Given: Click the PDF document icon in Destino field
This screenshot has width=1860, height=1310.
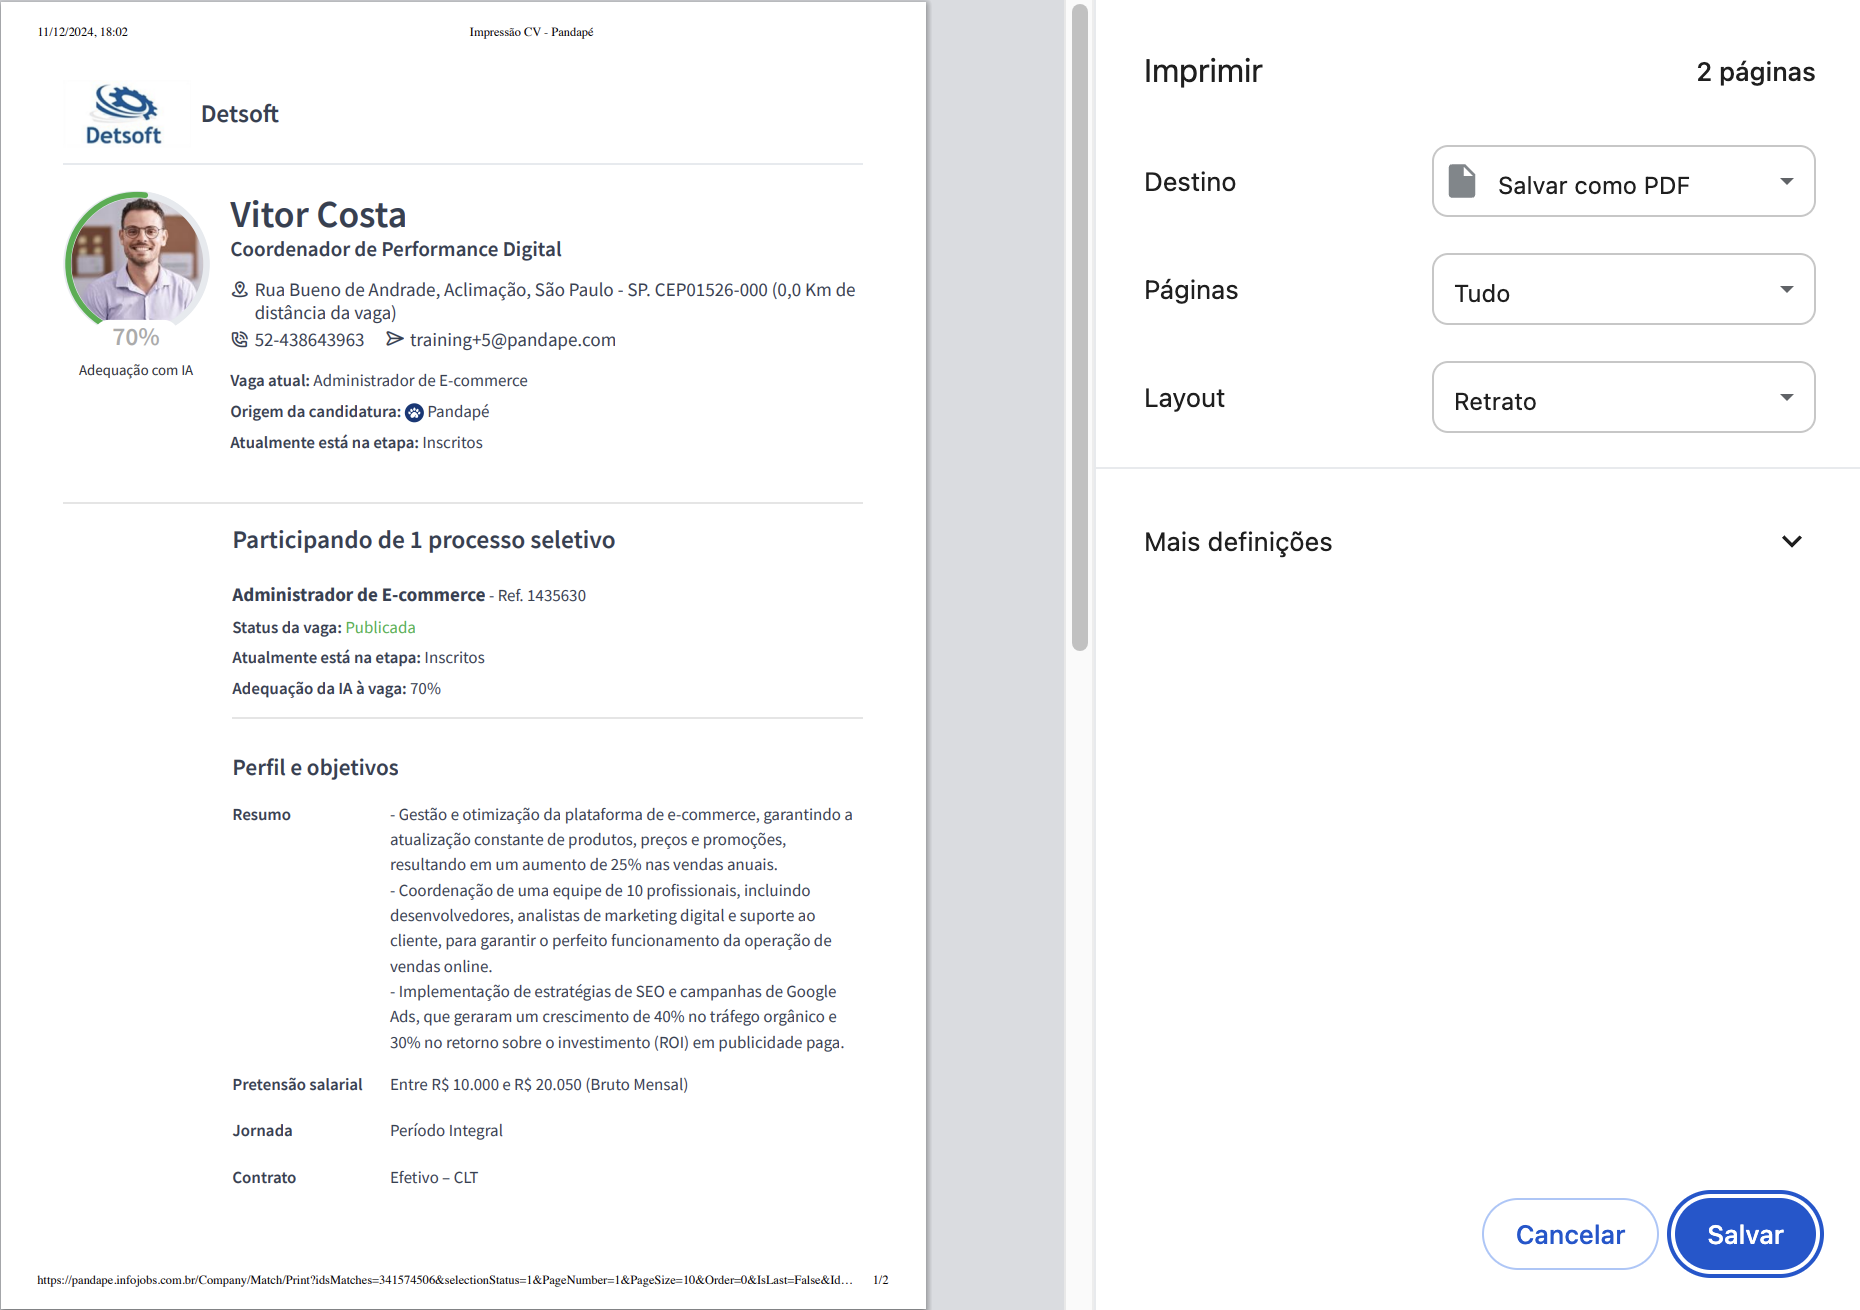Looking at the screenshot, I should [x=1462, y=182].
